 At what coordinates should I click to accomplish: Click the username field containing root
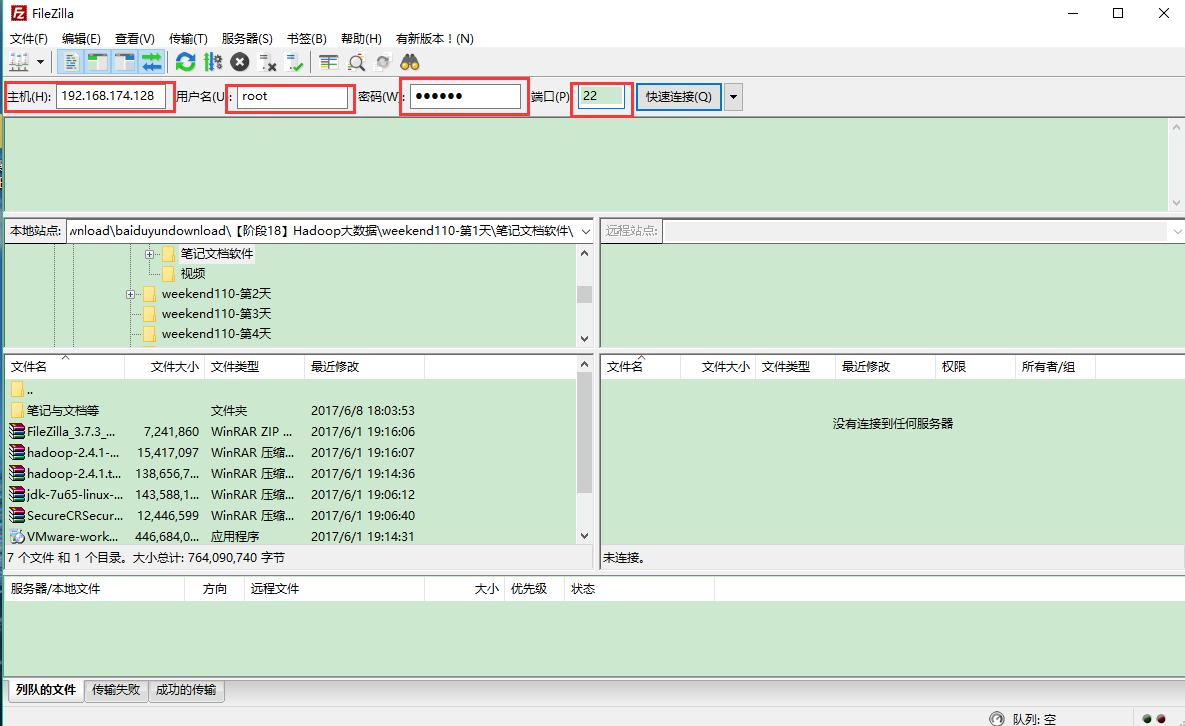(292, 97)
